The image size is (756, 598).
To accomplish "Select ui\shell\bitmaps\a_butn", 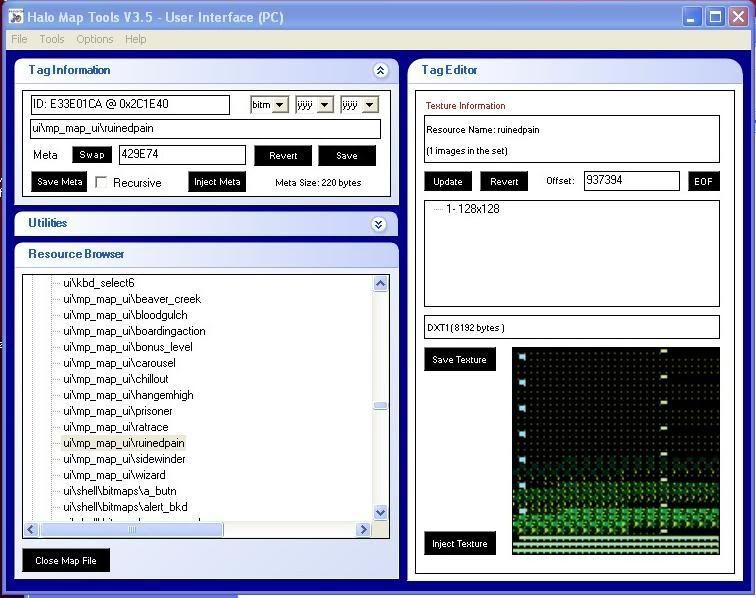I will 120,491.
